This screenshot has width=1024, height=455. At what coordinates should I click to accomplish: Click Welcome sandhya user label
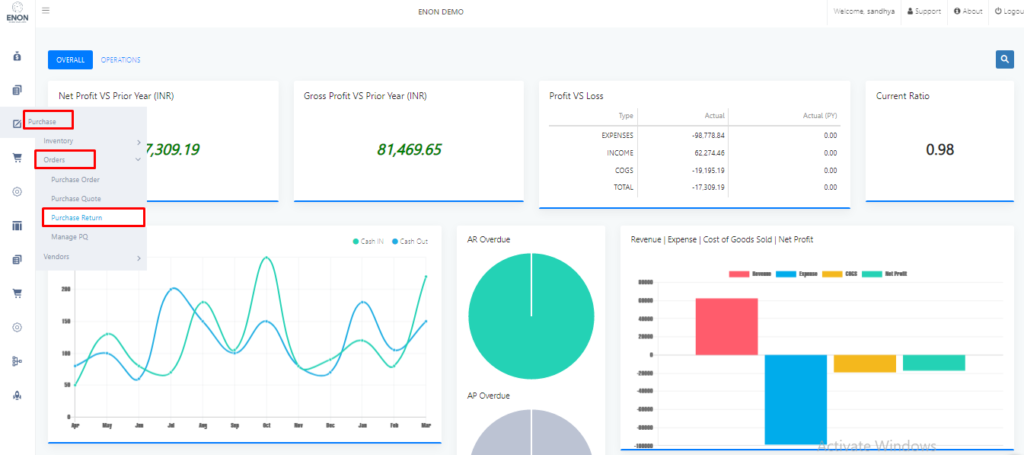click(x=865, y=12)
